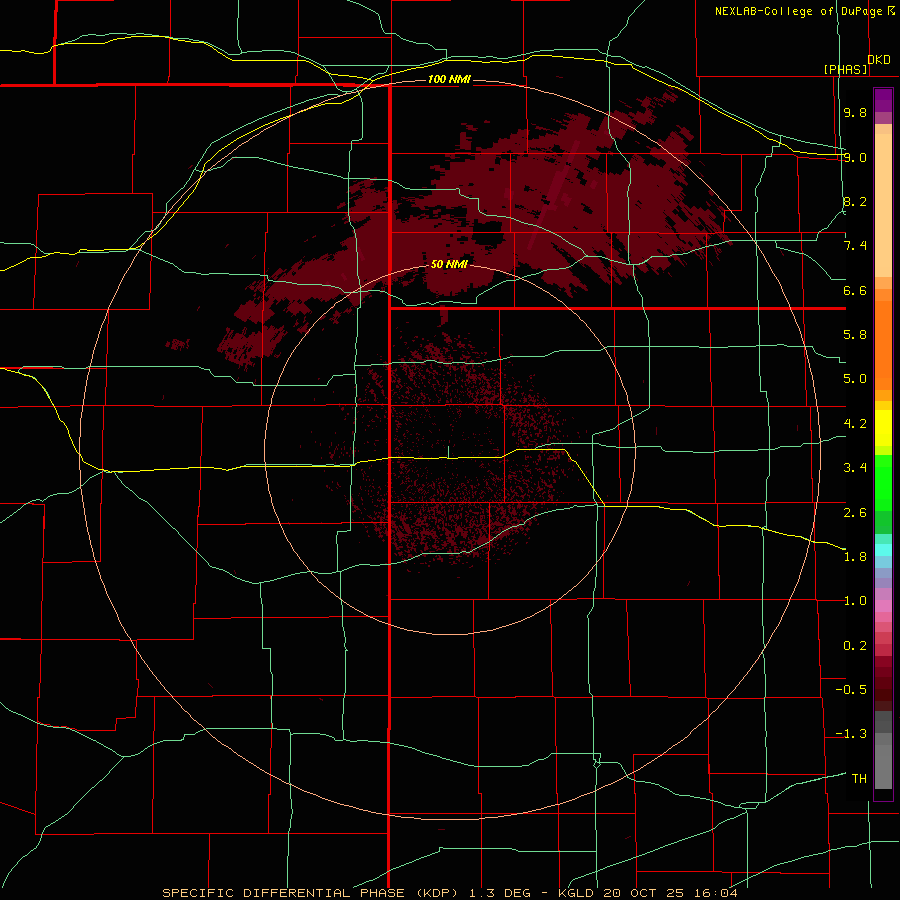Select the 0.2 scale label
This screenshot has width=900, height=900.
(855, 646)
